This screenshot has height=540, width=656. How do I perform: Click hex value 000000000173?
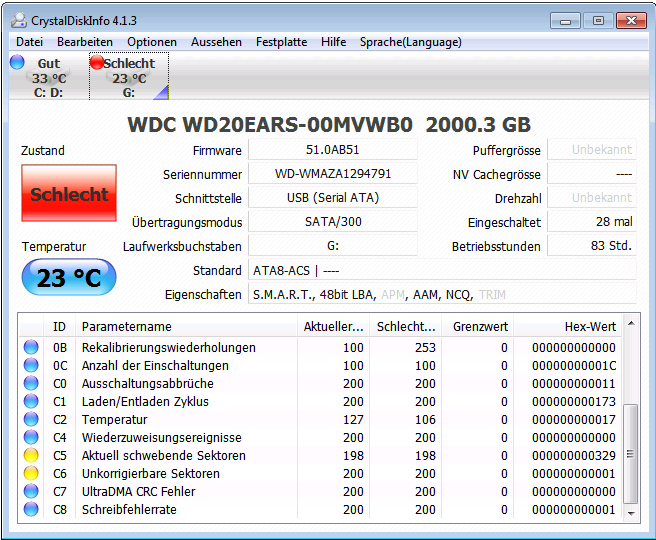(x=574, y=401)
